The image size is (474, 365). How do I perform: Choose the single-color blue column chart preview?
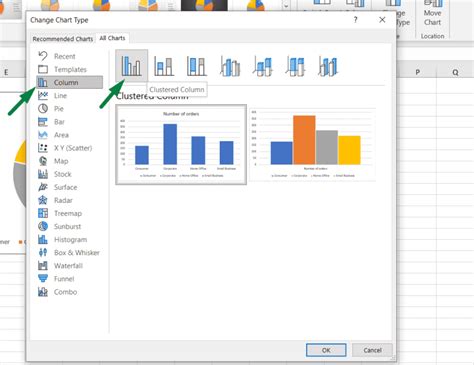tap(181, 144)
